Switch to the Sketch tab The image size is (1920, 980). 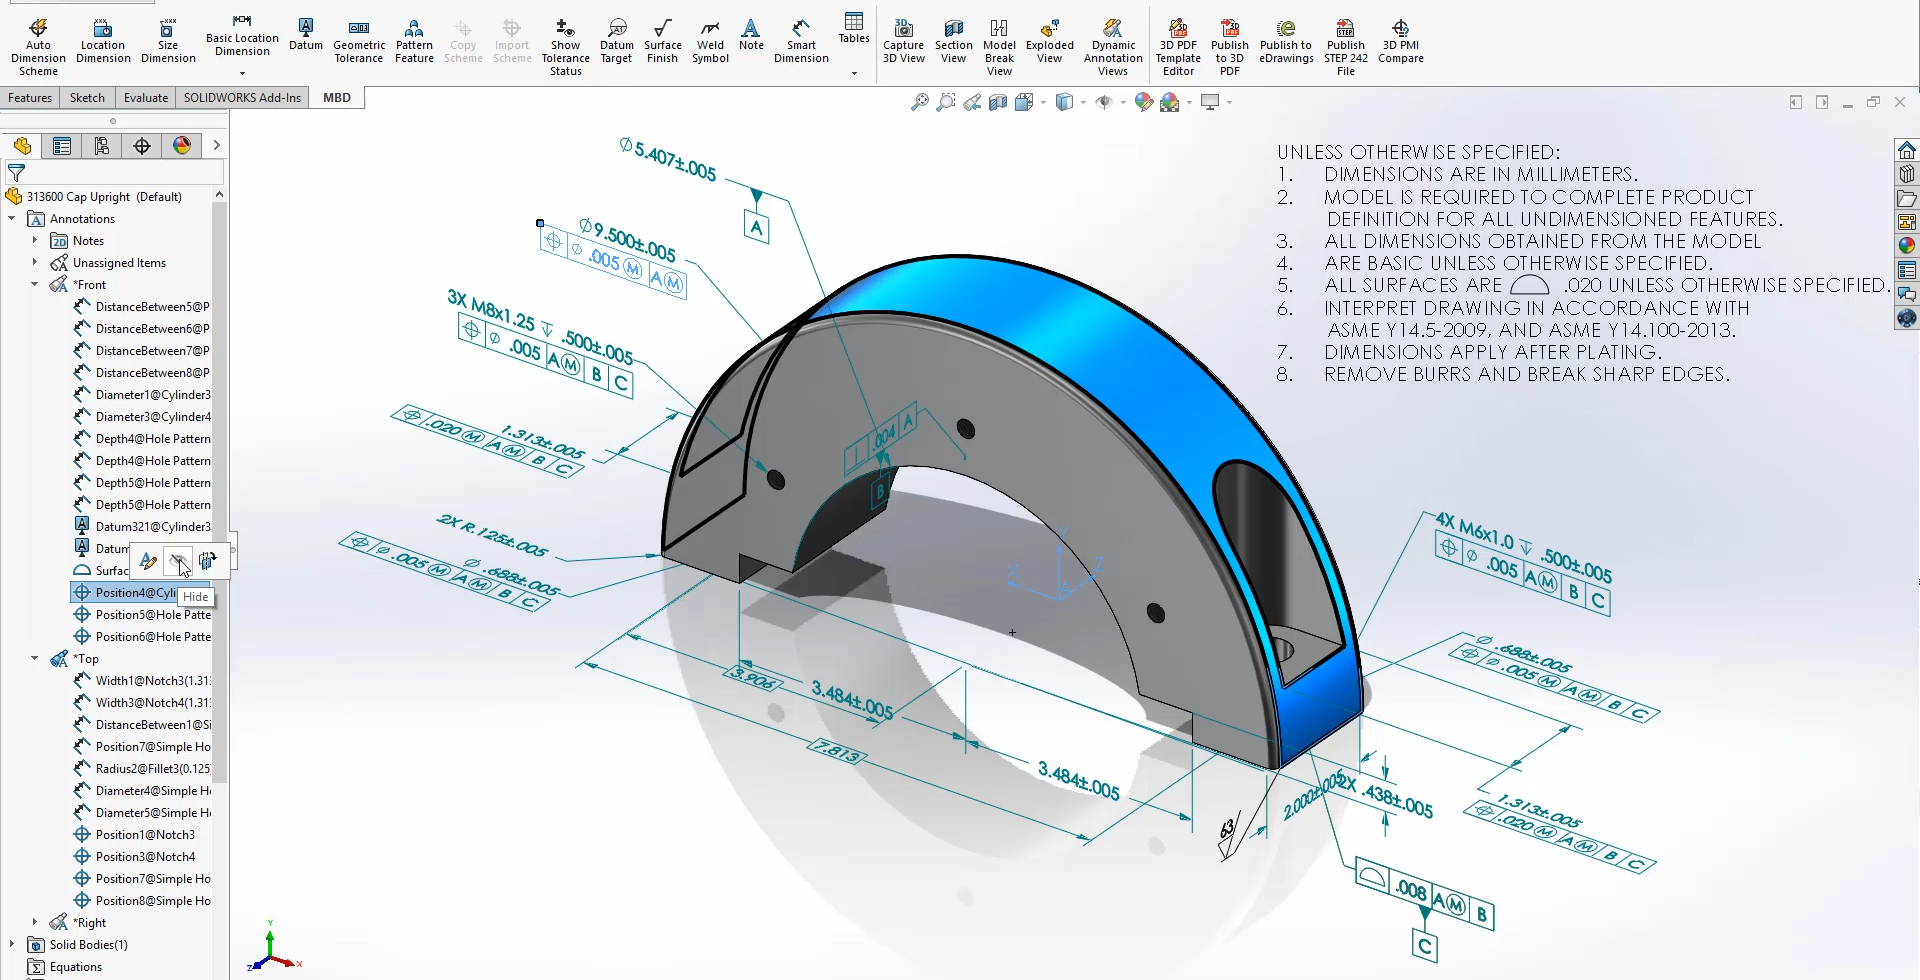click(x=87, y=98)
